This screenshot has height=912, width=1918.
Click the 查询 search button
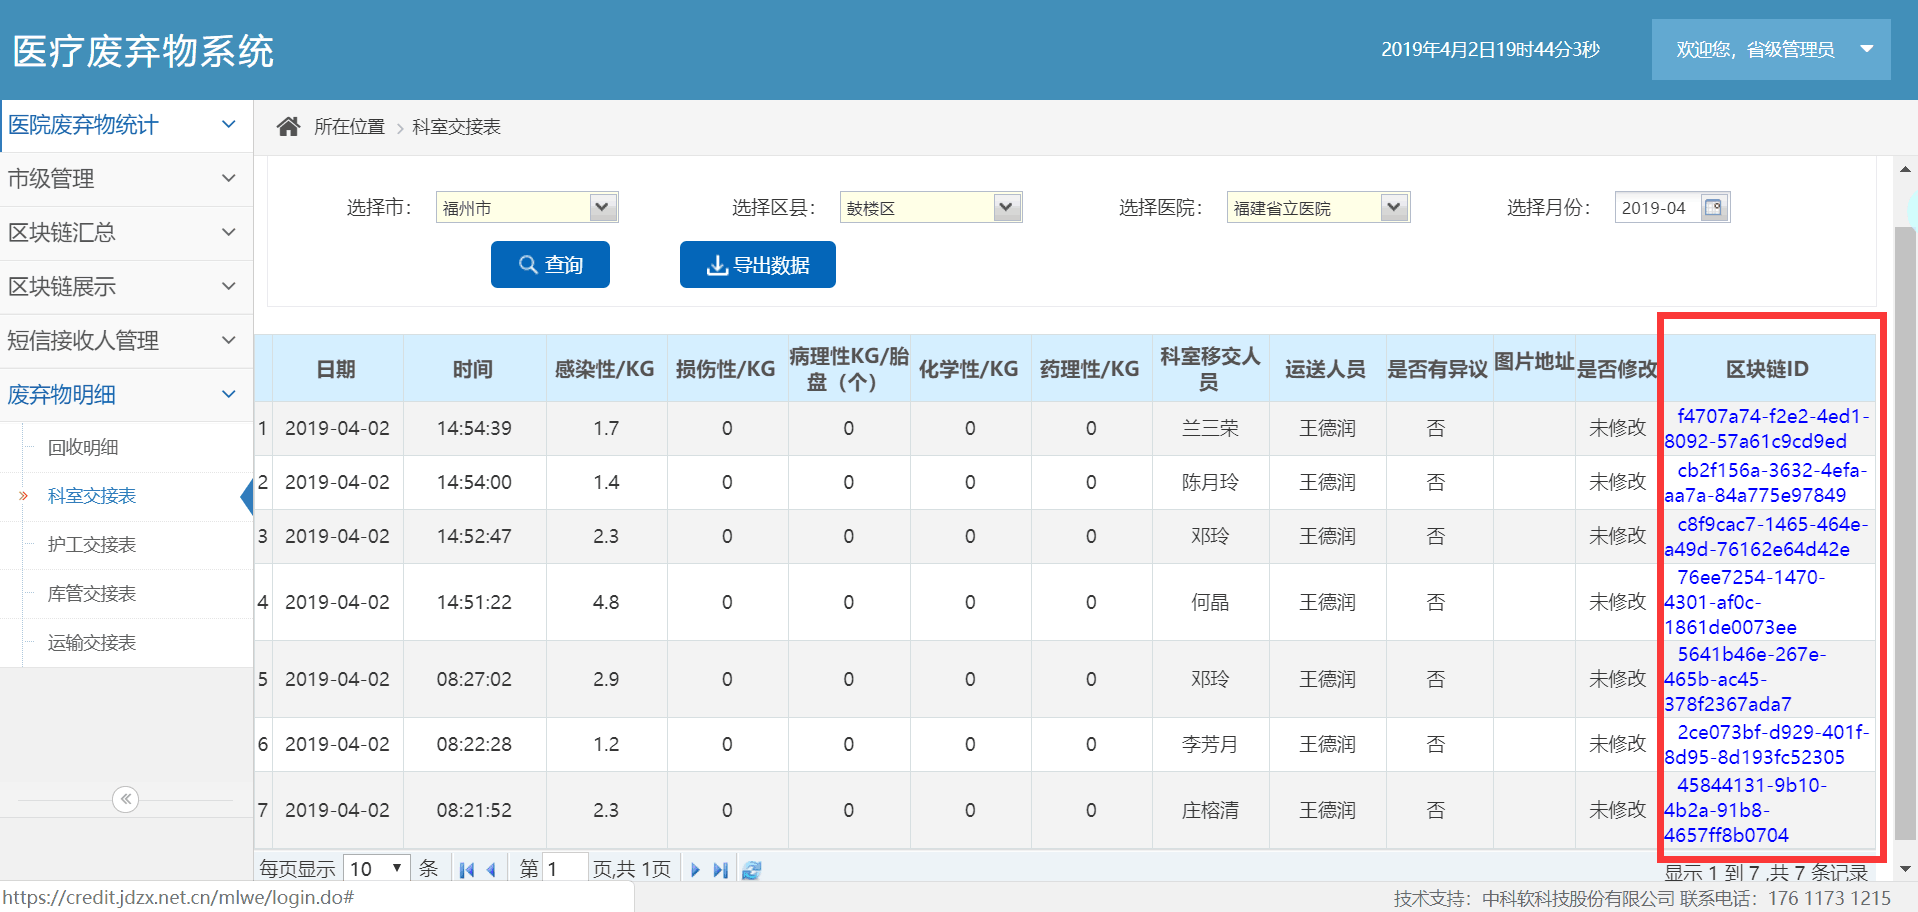click(550, 264)
